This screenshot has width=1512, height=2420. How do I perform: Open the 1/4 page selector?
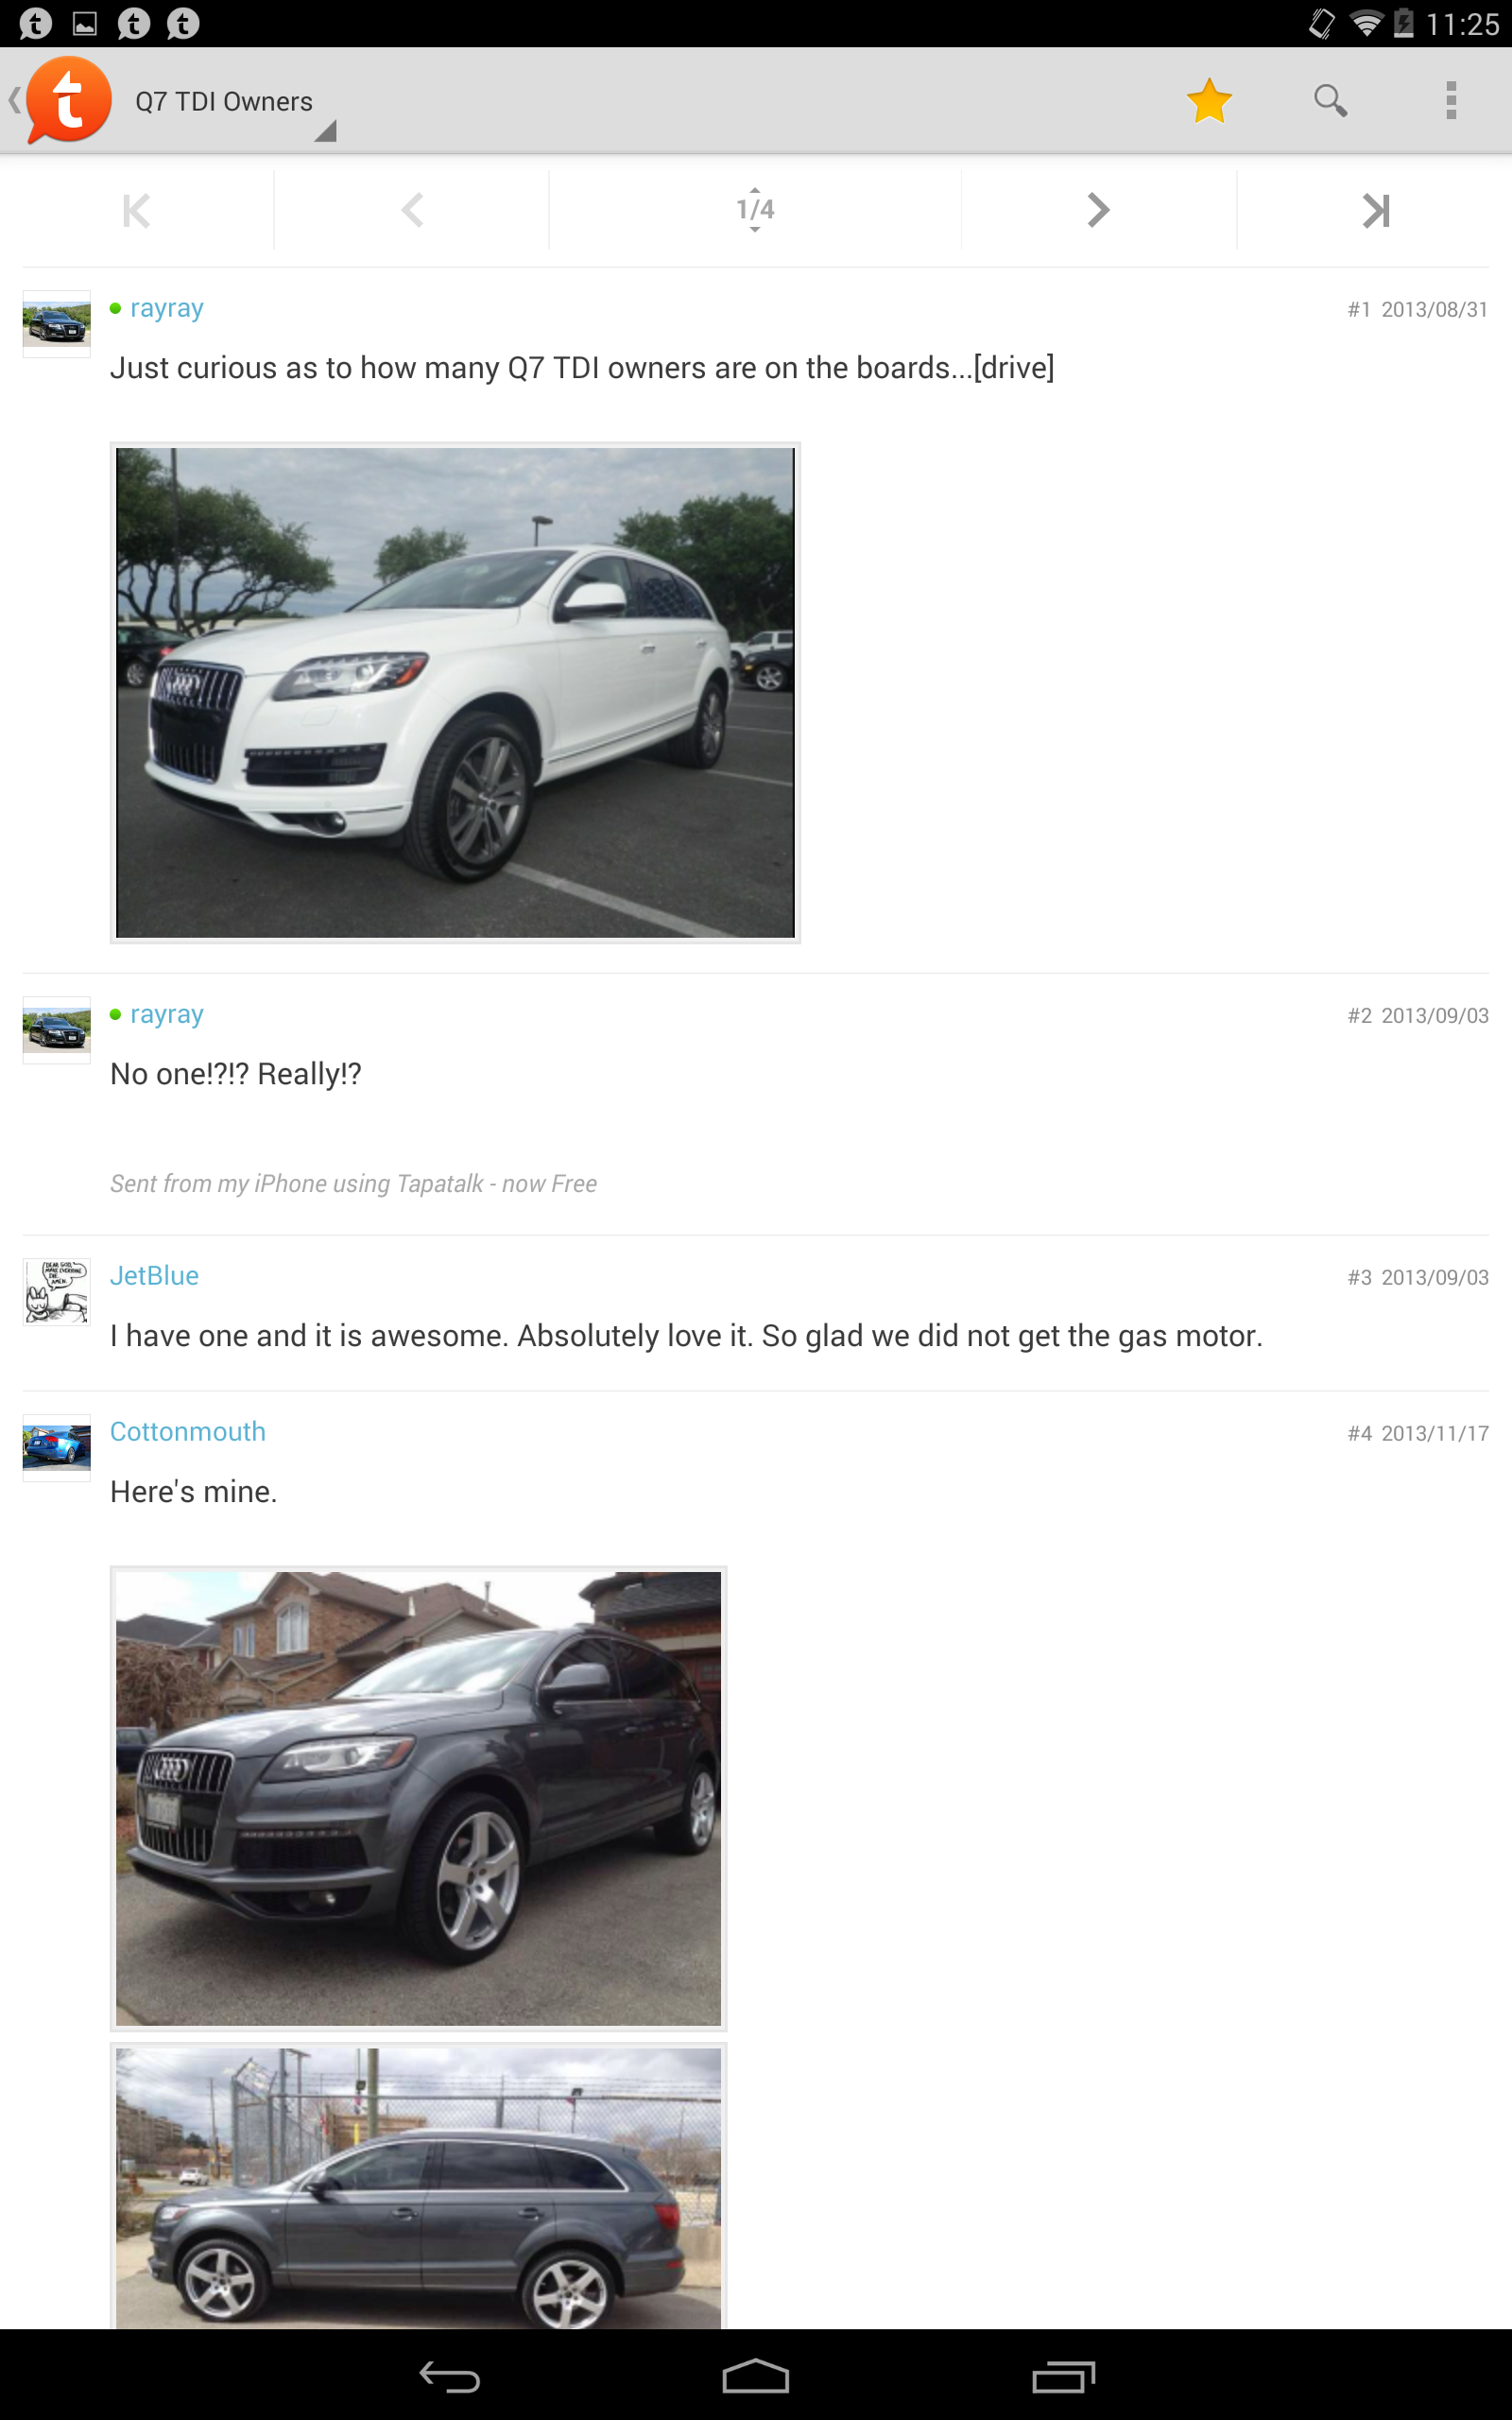pyautogui.click(x=755, y=210)
